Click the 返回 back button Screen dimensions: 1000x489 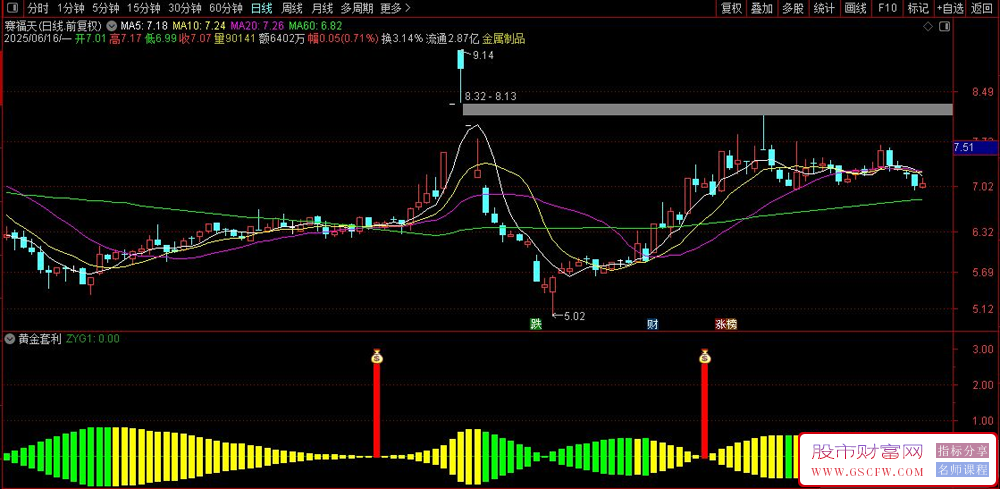(x=983, y=8)
